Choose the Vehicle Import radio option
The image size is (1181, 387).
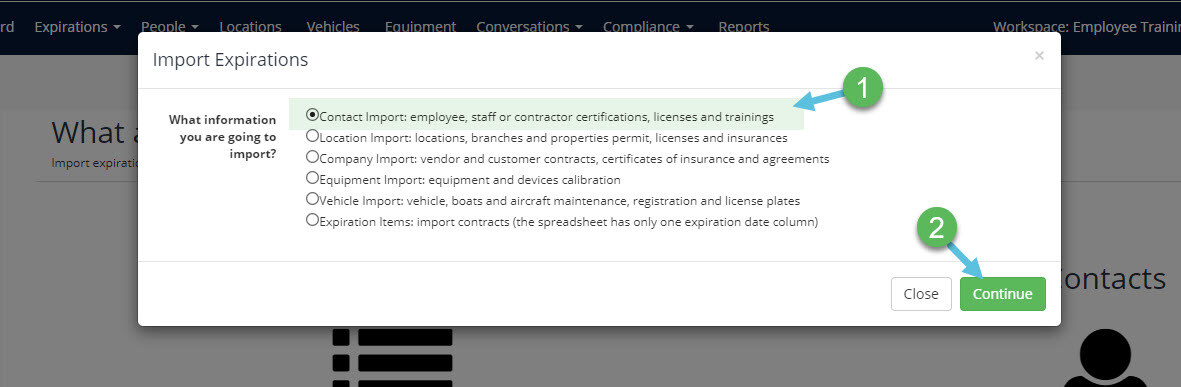click(x=312, y=200)
